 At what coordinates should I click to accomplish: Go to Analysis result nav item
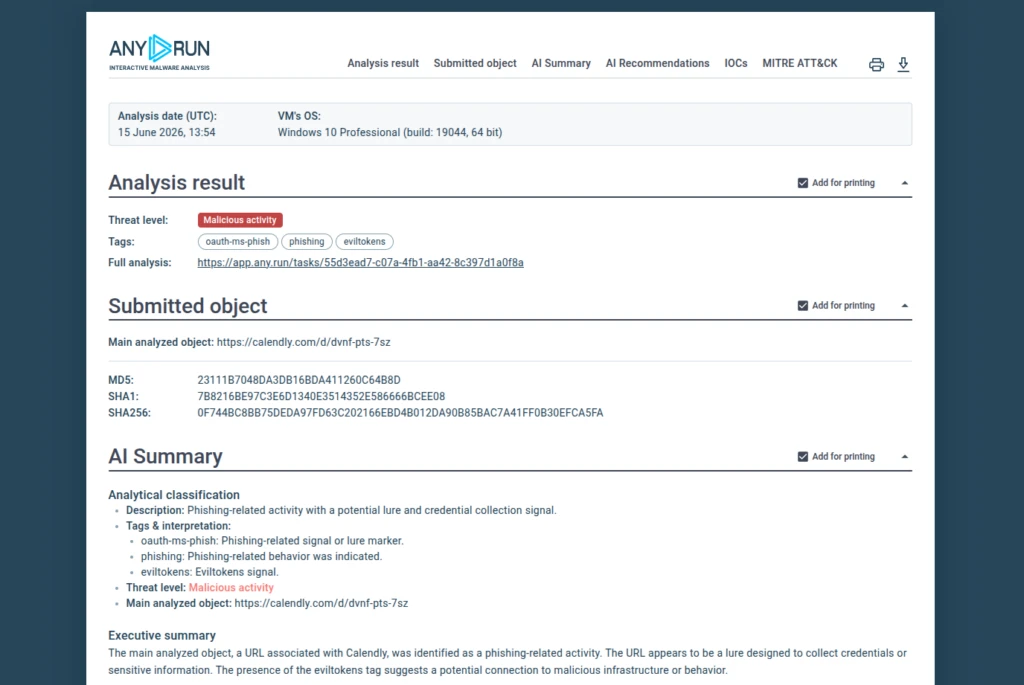pos(383,63)
